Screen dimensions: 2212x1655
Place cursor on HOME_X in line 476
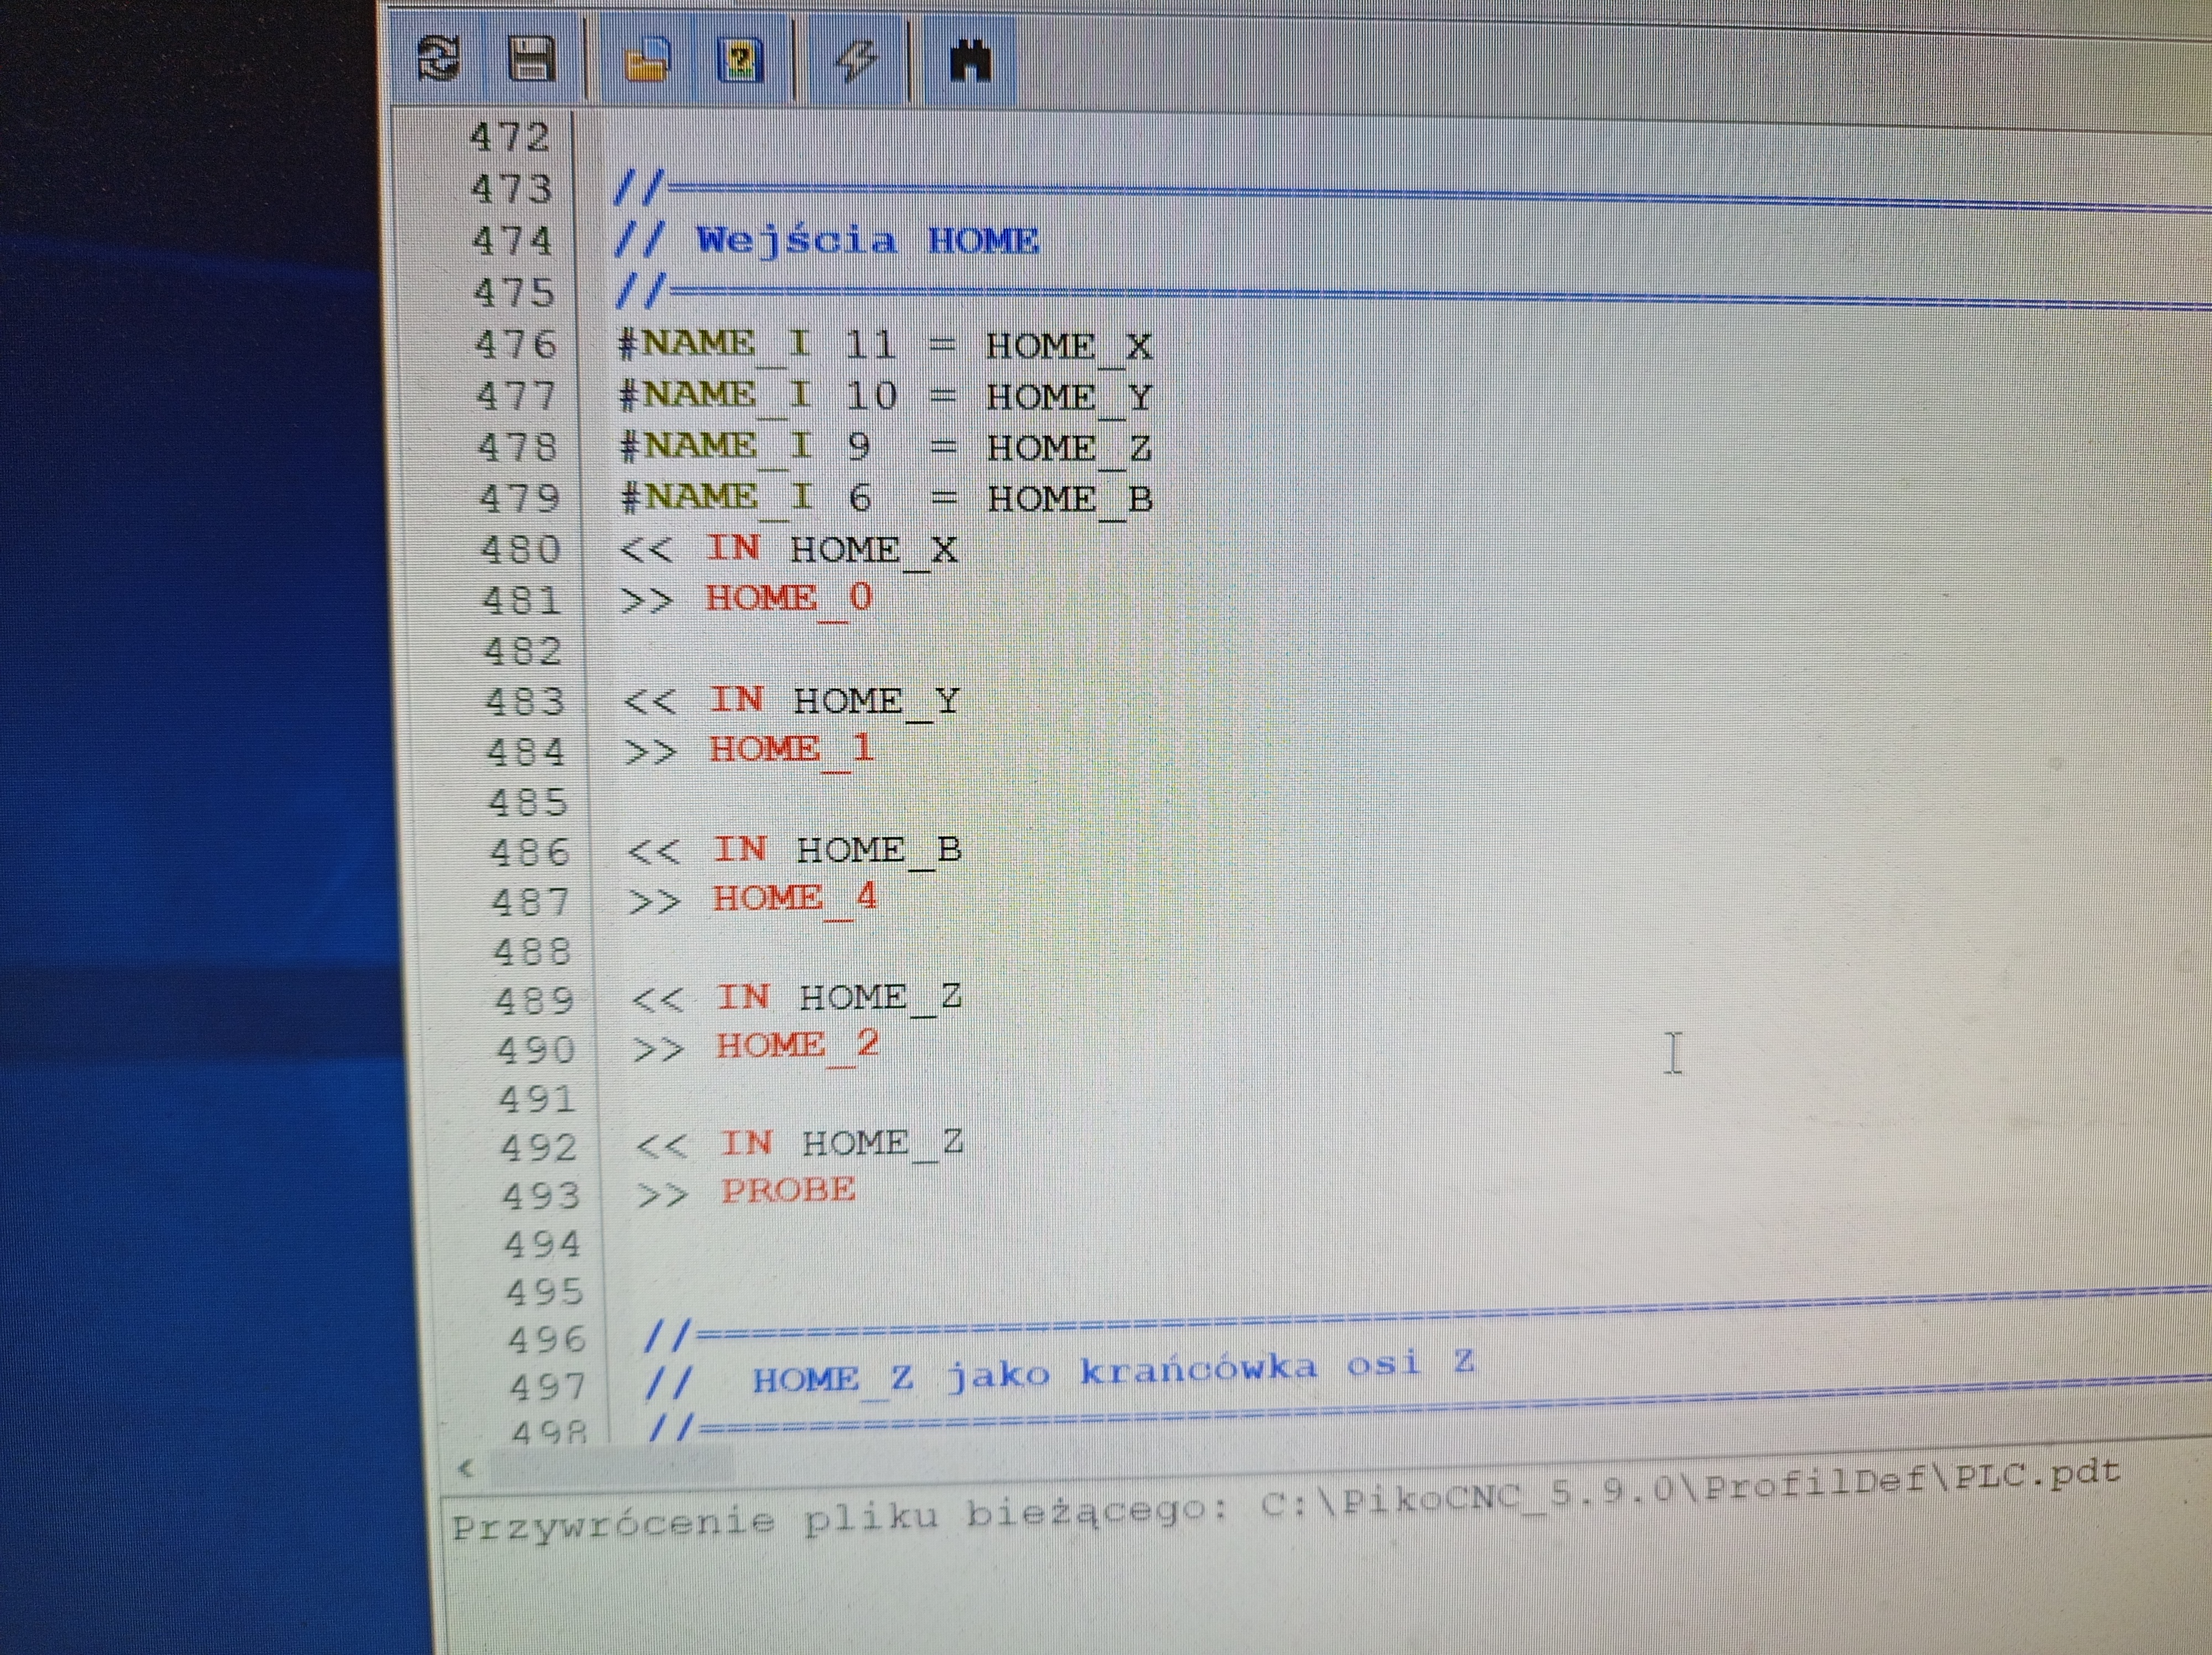tap(1068, 347)
